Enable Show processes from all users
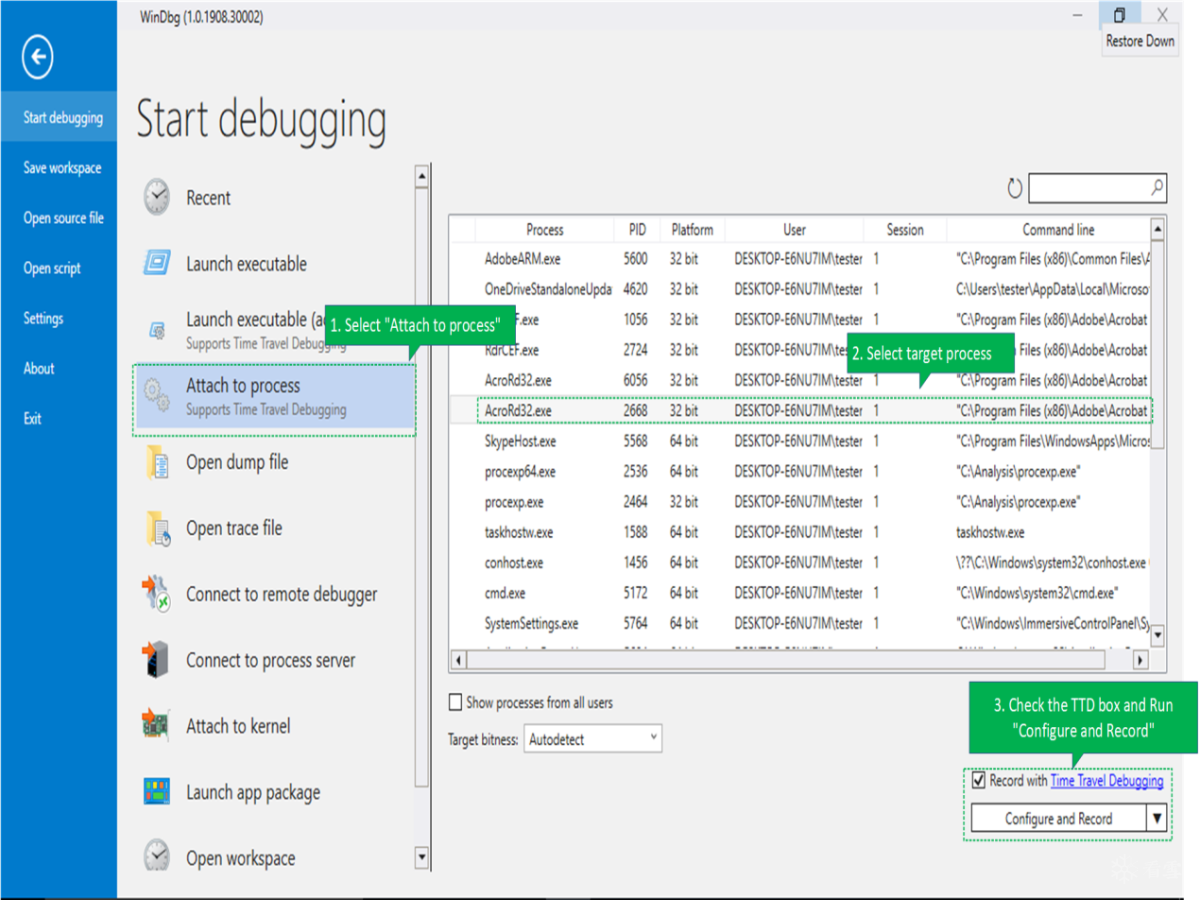 tap(456, 702)
